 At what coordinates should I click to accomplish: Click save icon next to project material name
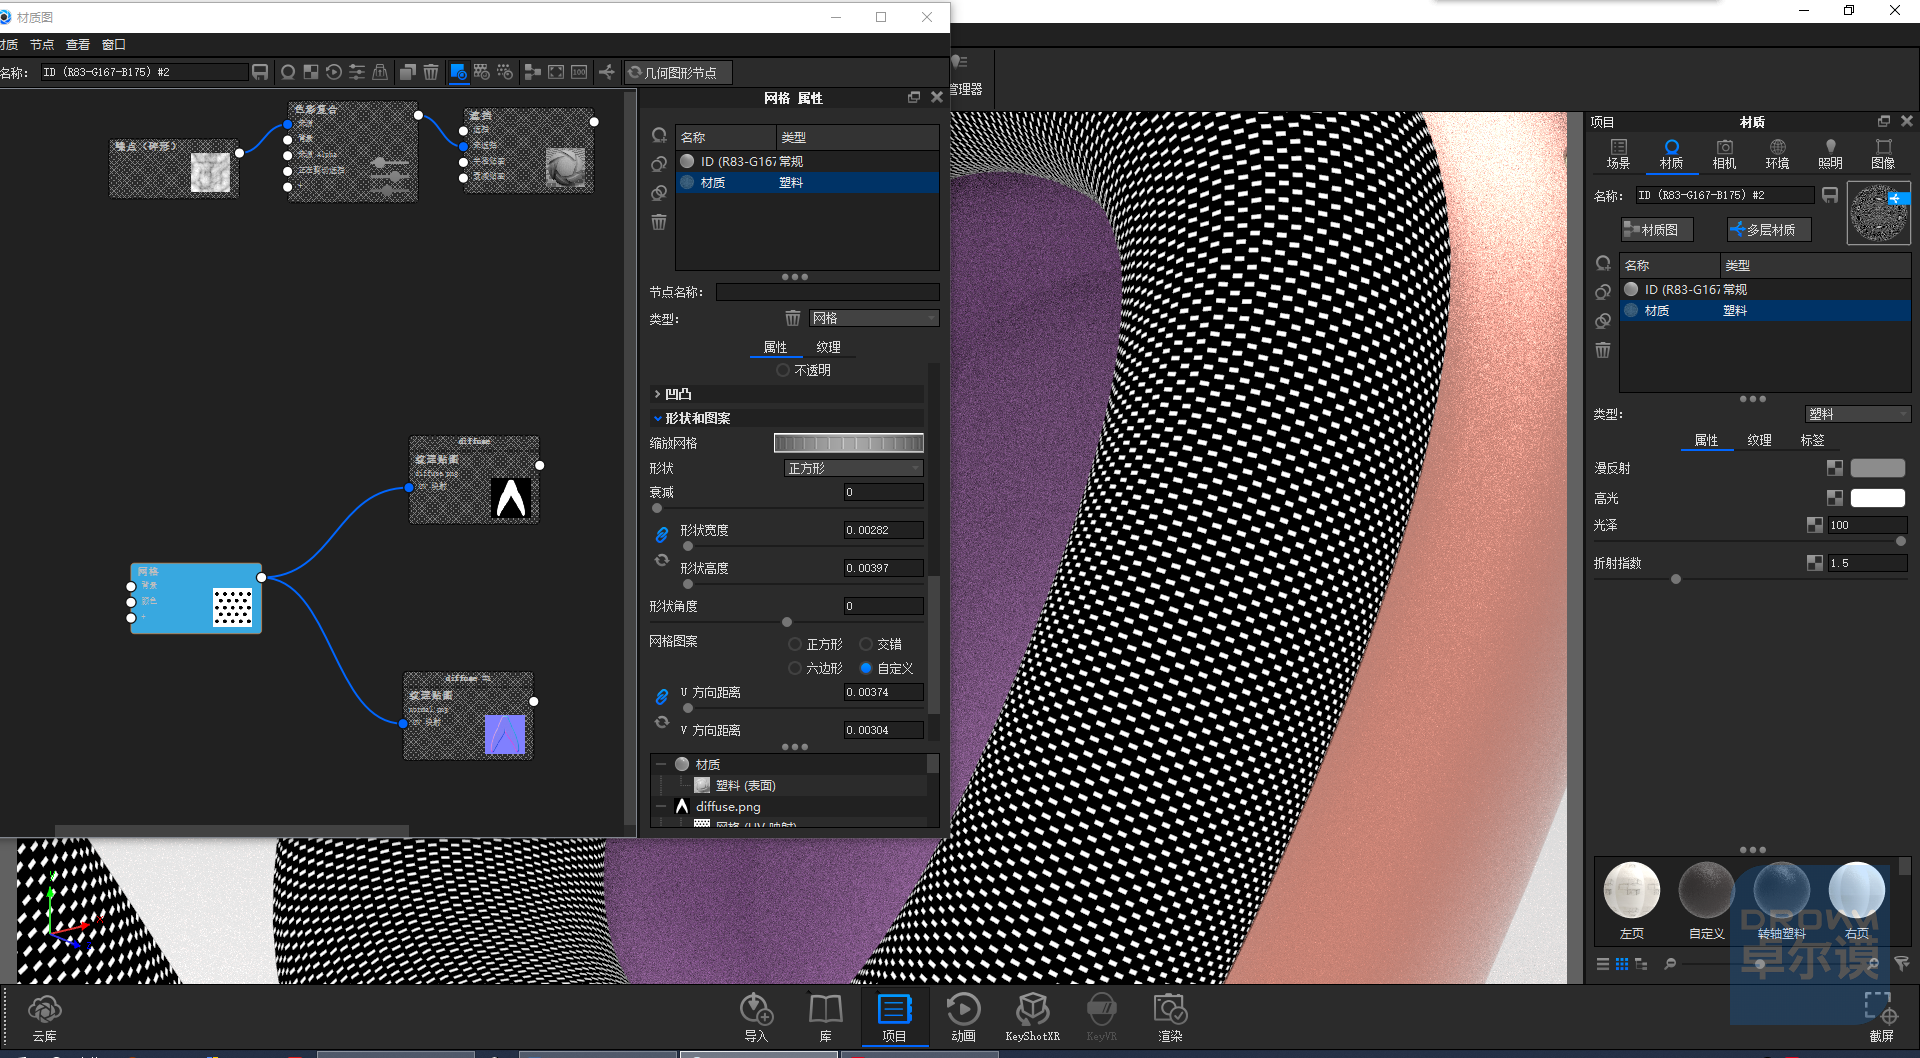(1830, 195)
